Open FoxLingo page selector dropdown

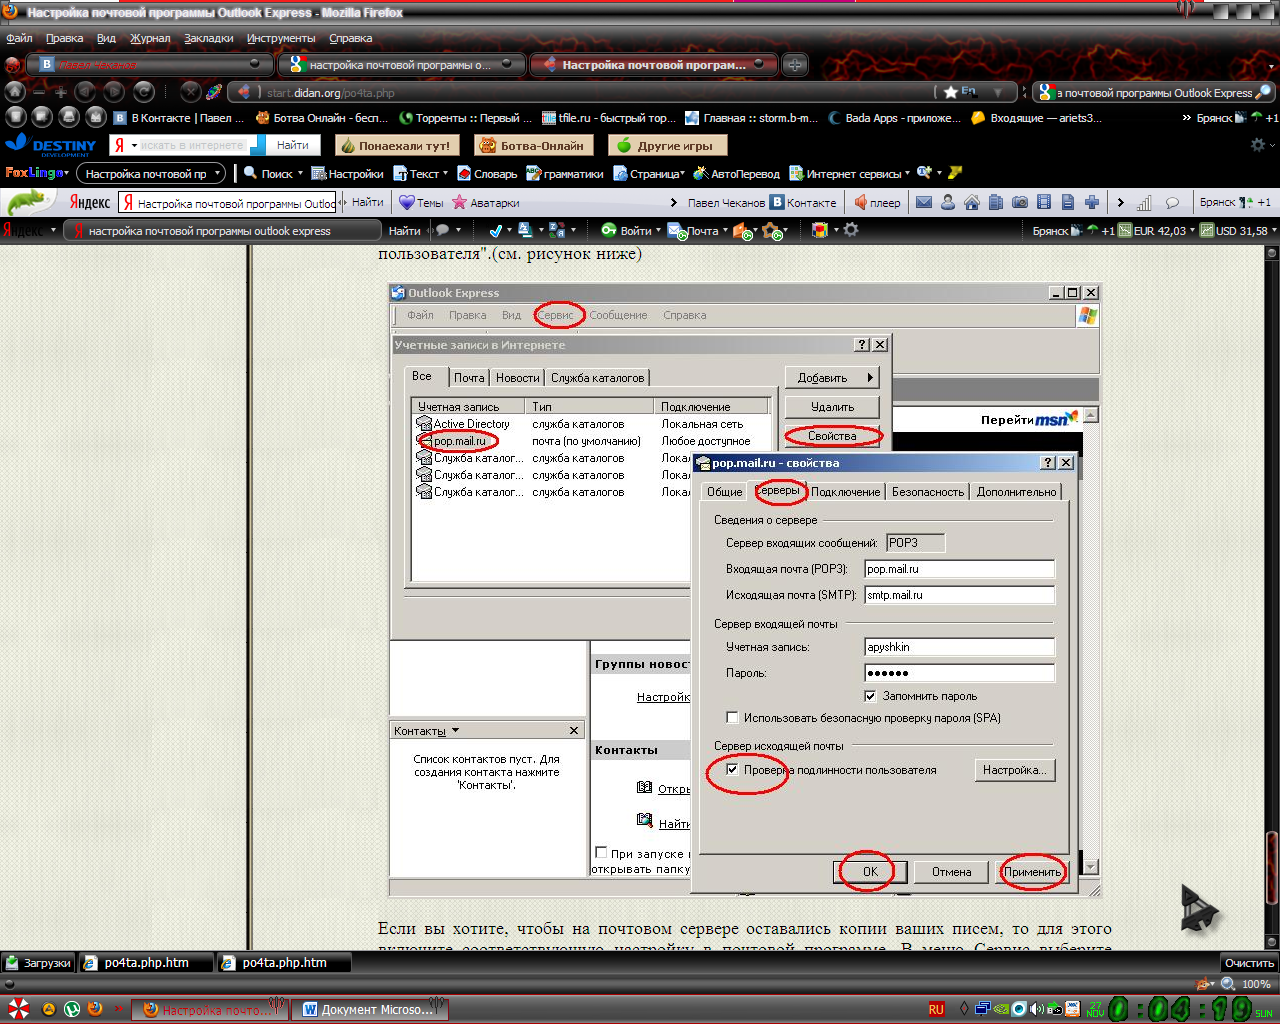point(150,173)
